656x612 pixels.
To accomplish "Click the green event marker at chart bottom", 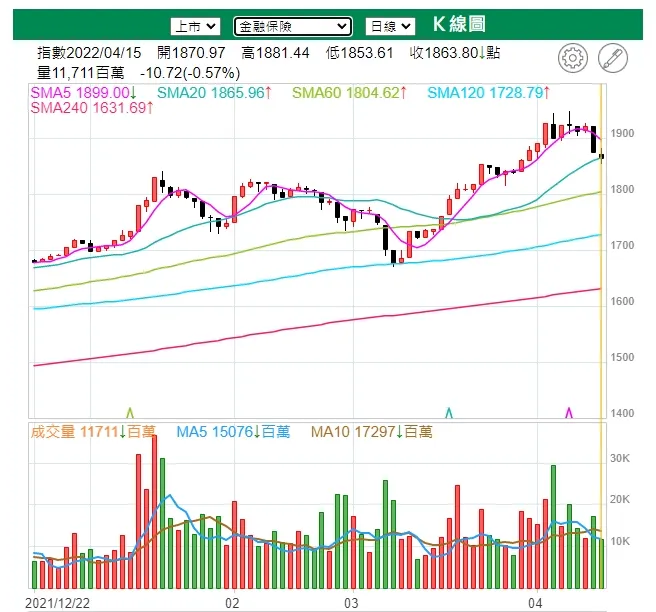I will (130, 413).
